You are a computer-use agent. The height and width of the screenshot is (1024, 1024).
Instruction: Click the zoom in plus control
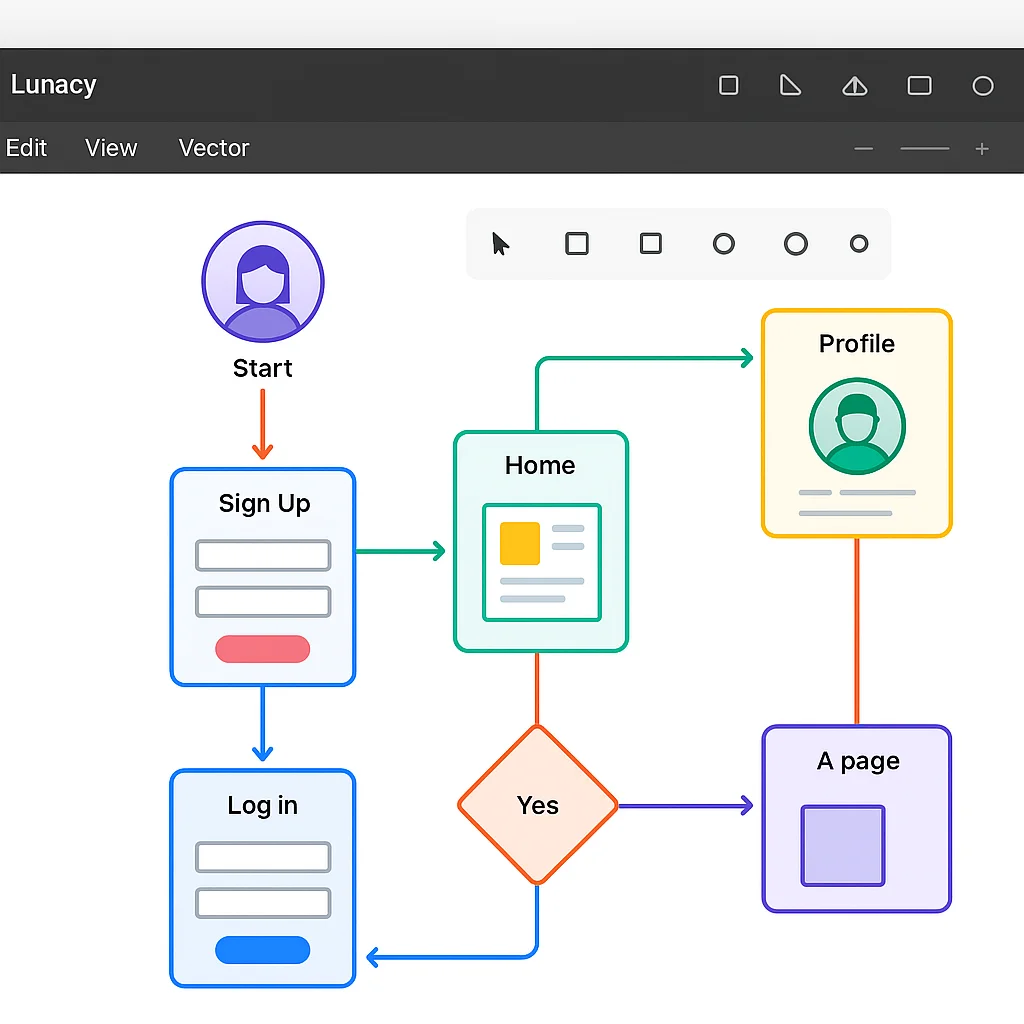click(982, 148)
